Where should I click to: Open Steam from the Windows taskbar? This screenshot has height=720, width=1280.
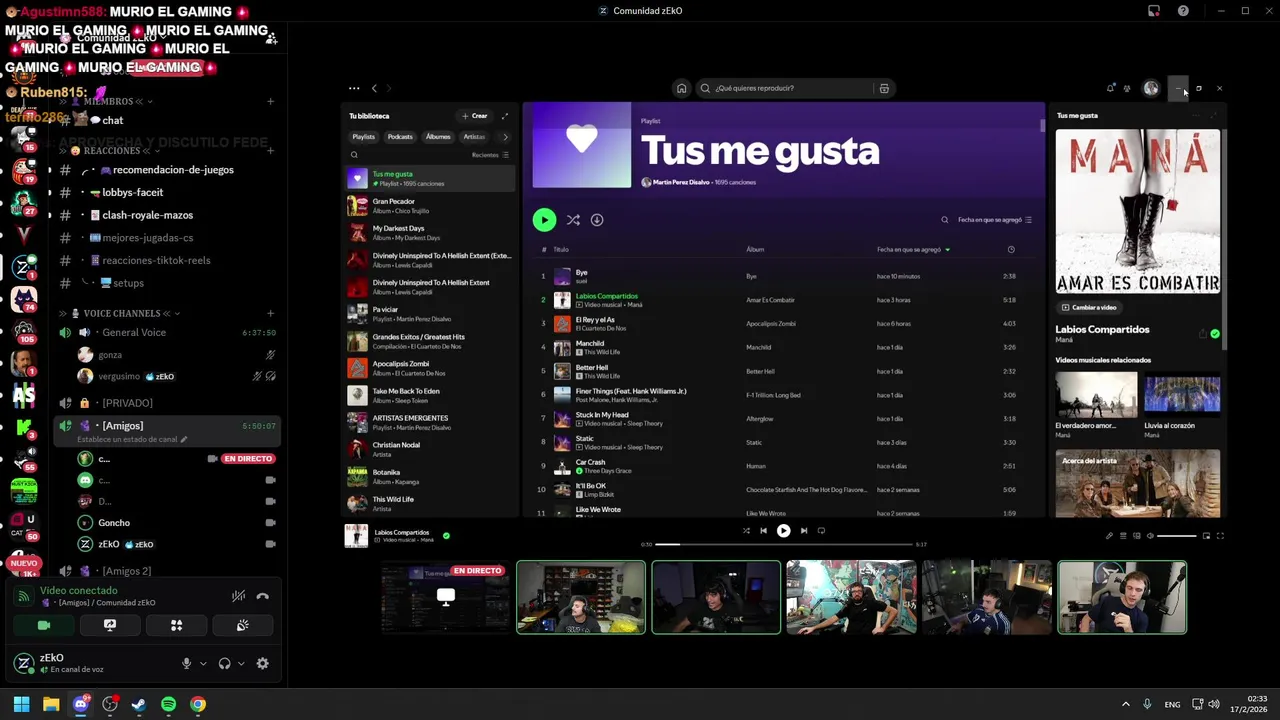point(139,704)
